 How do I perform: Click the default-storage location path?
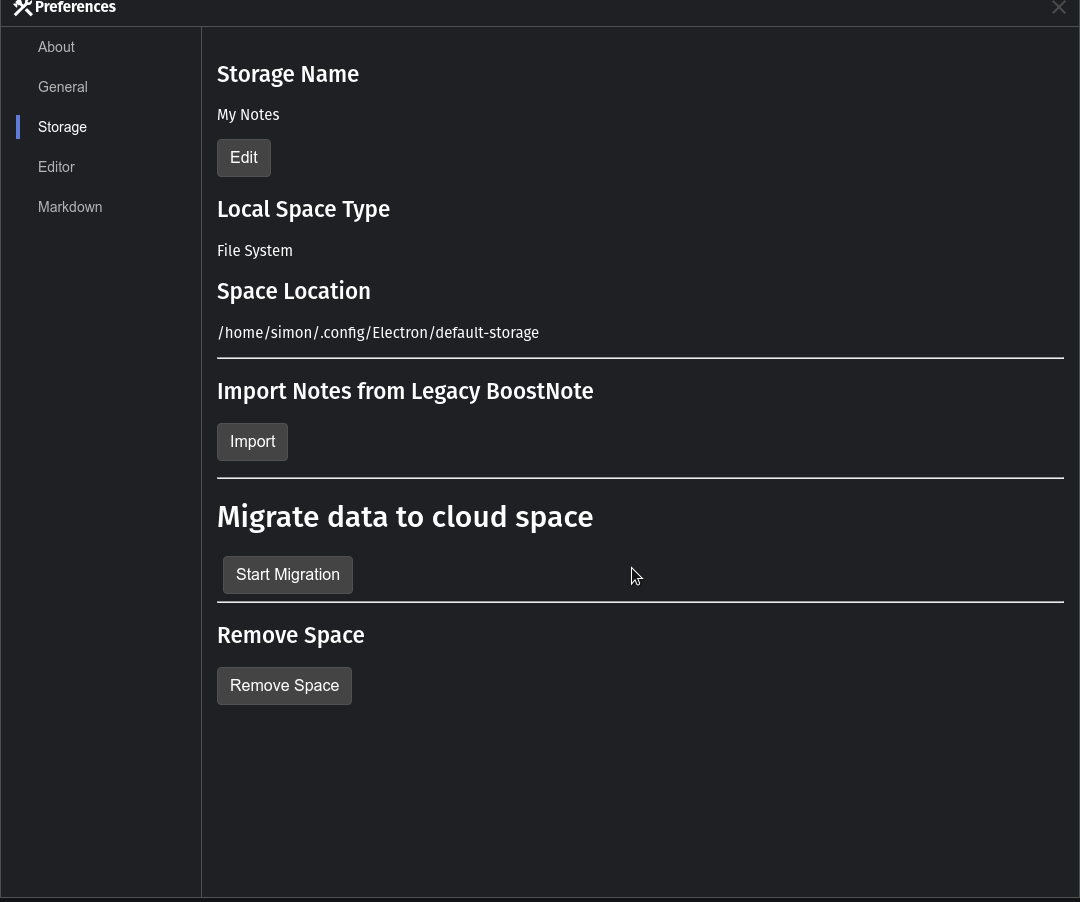tap(378, 333)
